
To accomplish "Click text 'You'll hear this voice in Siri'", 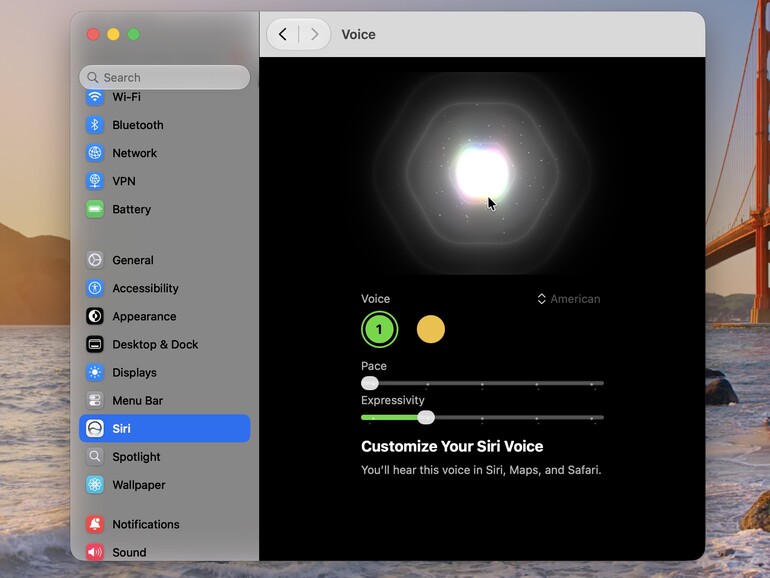I will [x=432, y=470].
